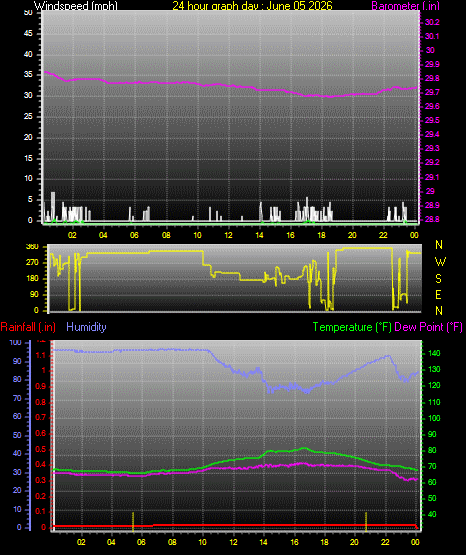Click the 28.8 barometer scale value
Image resolution: width=466 pixels, height=555 pixels.
click(x=432, y=219)
